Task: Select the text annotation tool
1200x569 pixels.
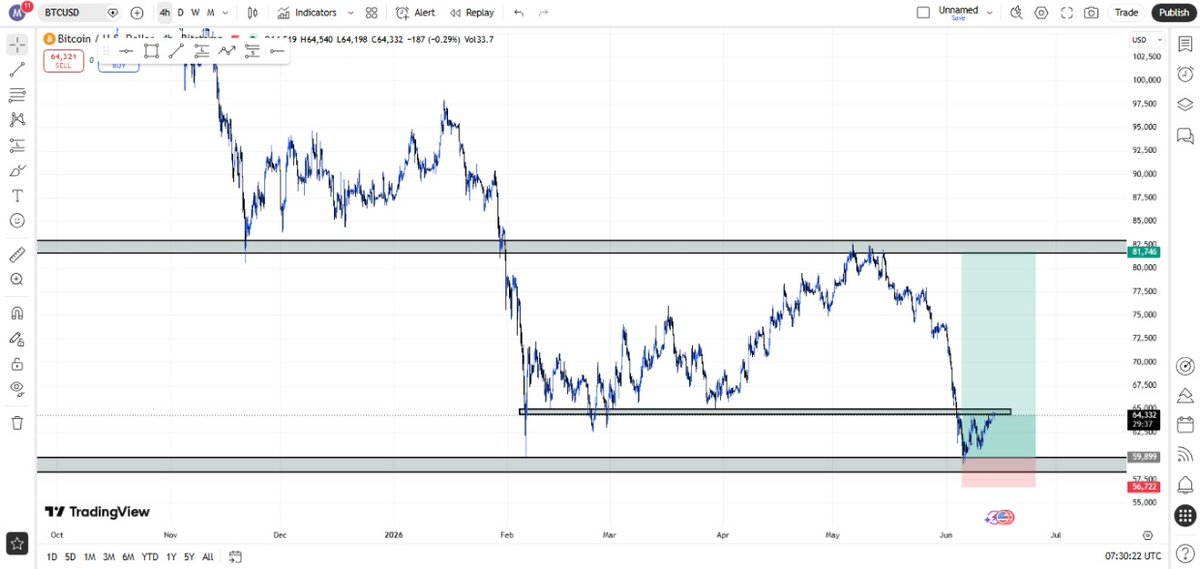Action: tap(17, 195)
